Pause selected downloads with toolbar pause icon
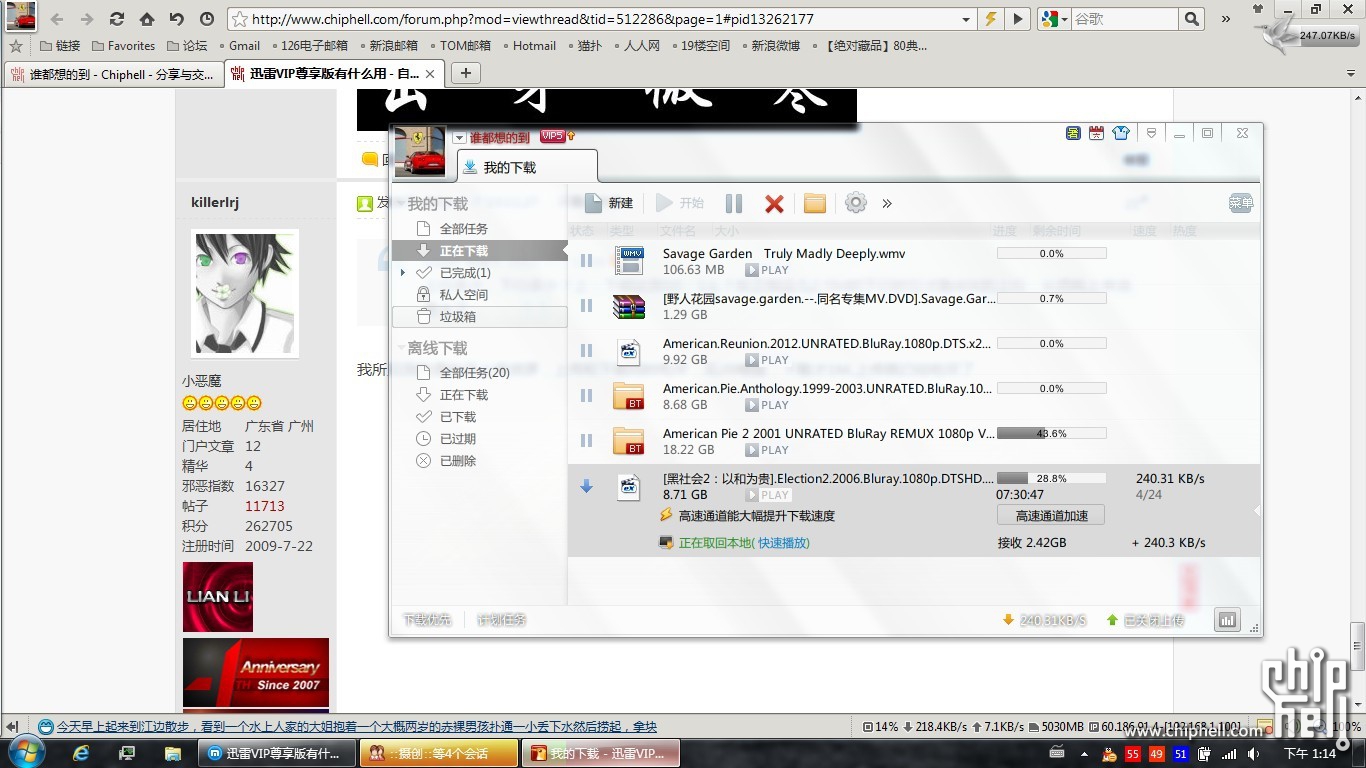This screenshot has height=768, width=1366. (x=734, y=203)
